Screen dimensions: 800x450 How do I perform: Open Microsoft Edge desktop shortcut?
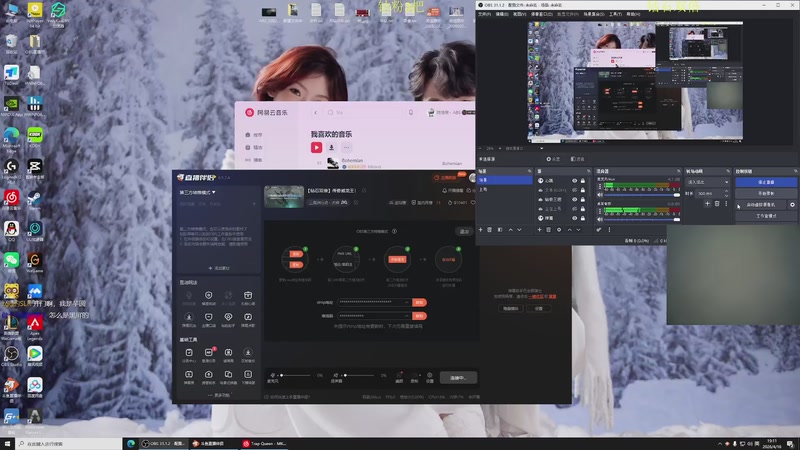[x=11, y=138]
